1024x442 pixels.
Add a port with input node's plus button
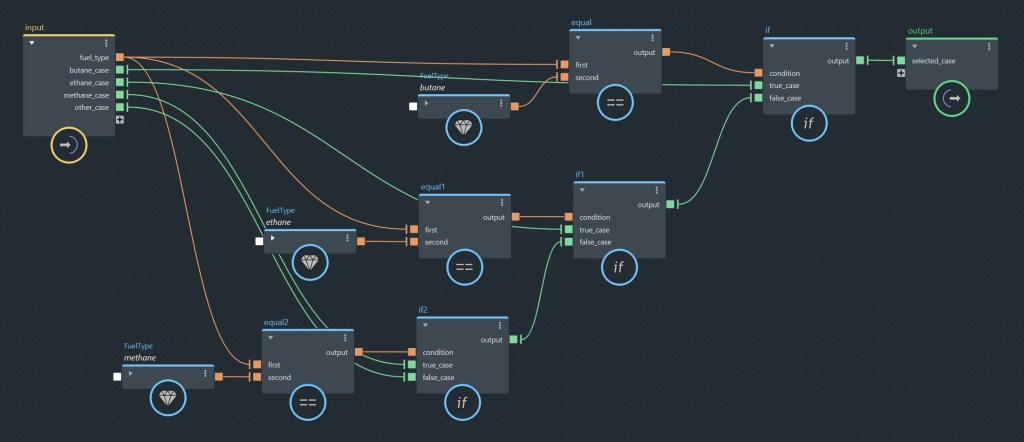120,120
